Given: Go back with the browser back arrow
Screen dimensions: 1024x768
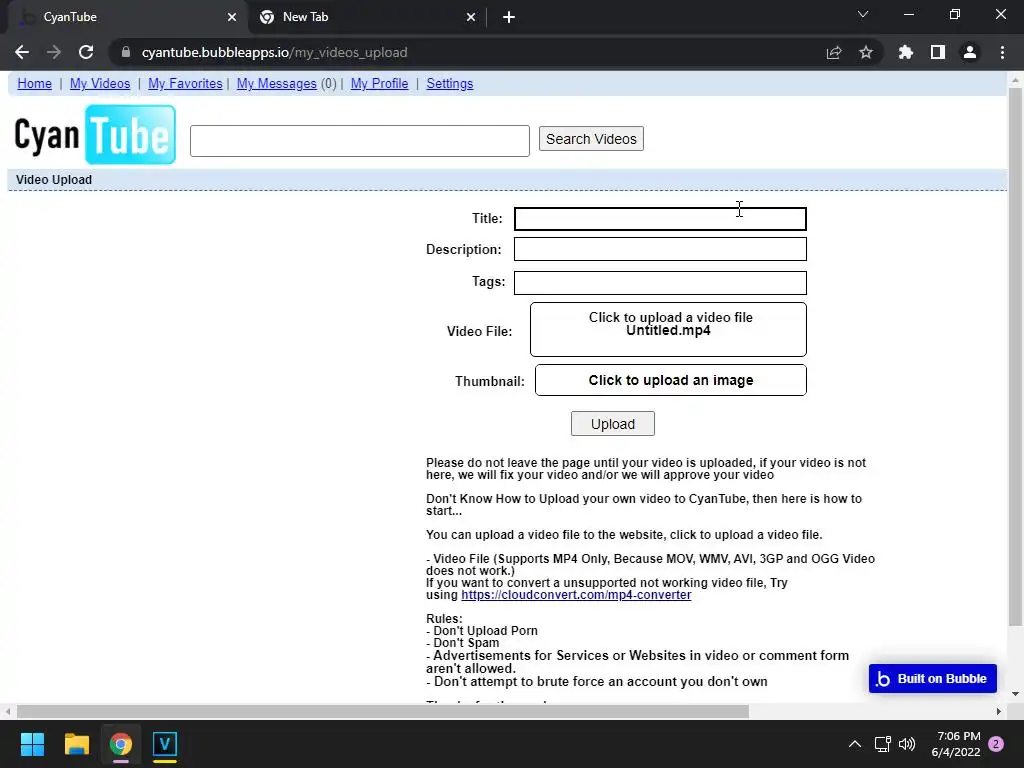Looking at the screenshot, I should pyautogui.click(x=22, y=52).
